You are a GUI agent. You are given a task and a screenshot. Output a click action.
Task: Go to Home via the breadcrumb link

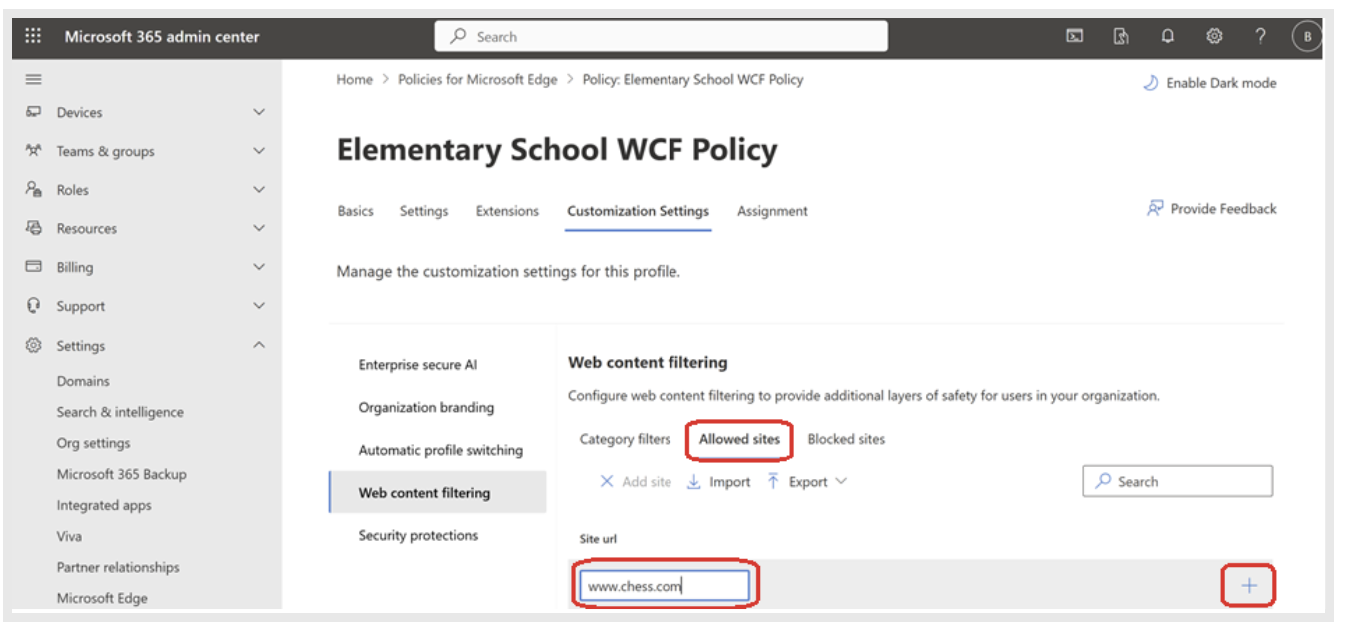point(354,79)
